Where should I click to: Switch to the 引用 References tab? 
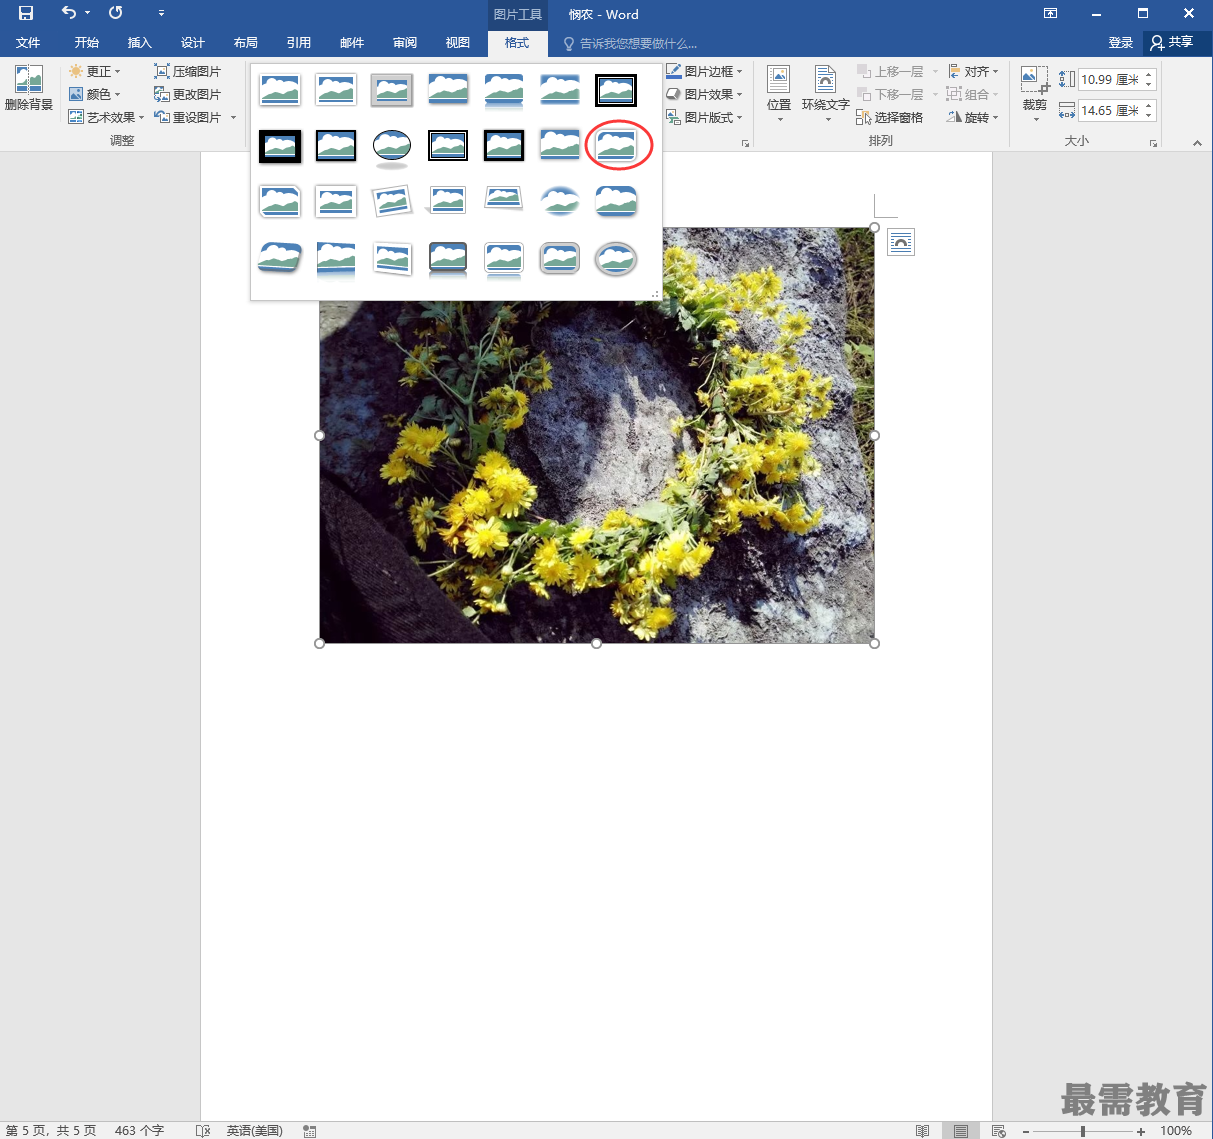point(299,42)
